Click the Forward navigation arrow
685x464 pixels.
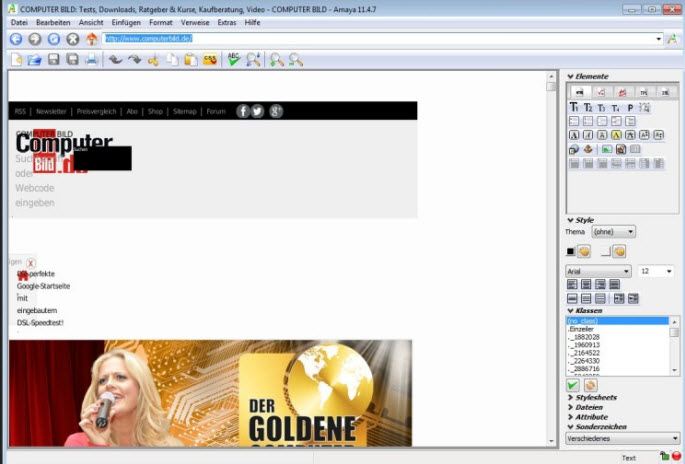(35, 39)
